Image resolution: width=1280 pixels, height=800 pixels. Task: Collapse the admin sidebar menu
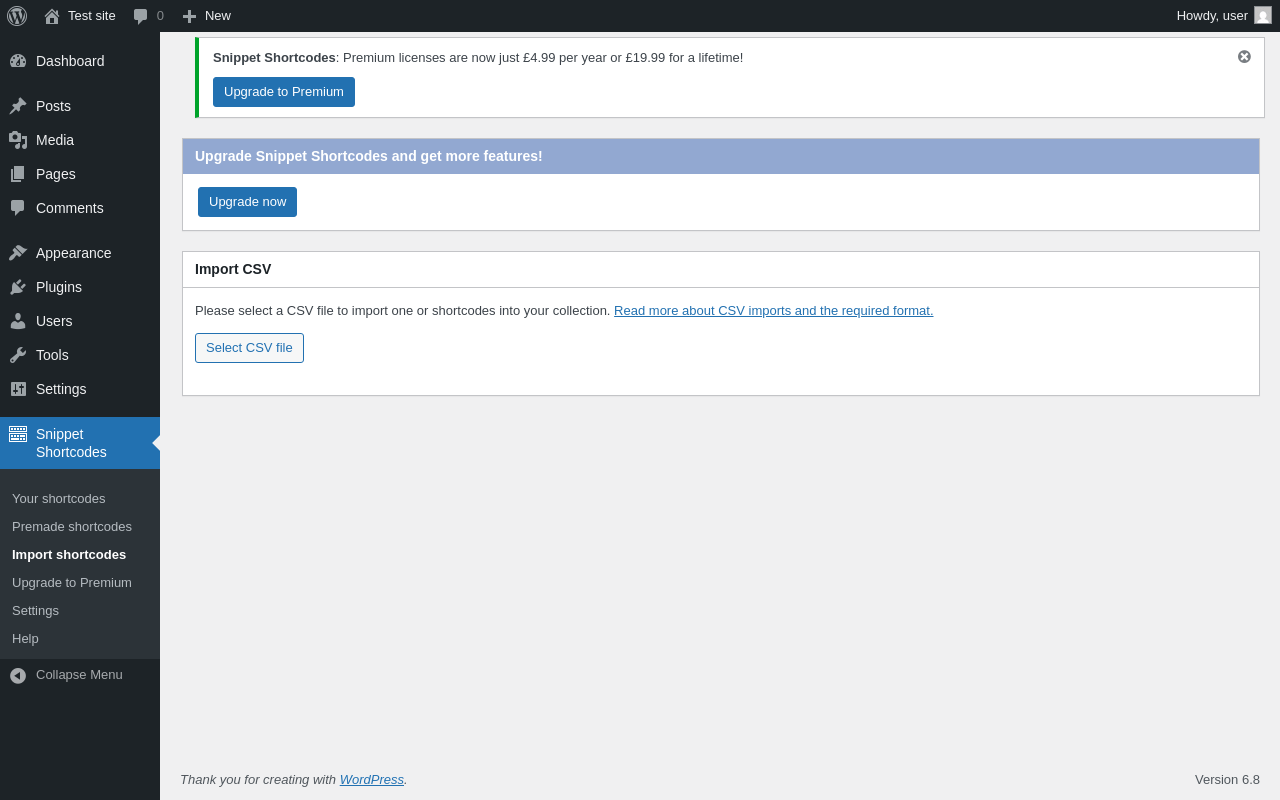[x=80, y=675]
